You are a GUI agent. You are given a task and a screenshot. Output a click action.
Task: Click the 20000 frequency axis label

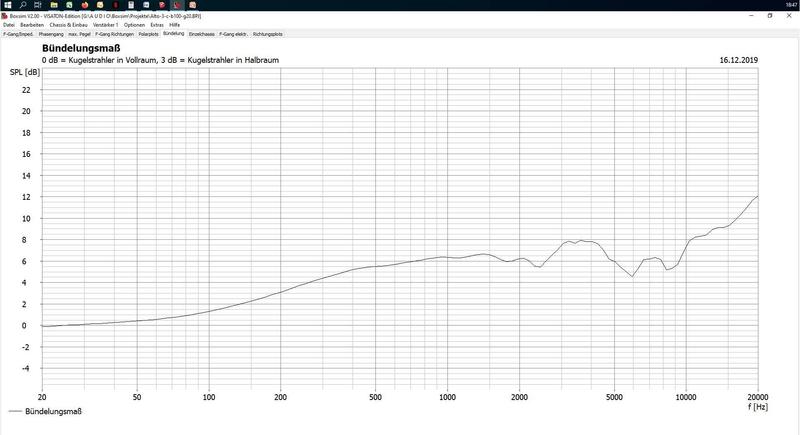pyautogui.click(x=758, y=397)
